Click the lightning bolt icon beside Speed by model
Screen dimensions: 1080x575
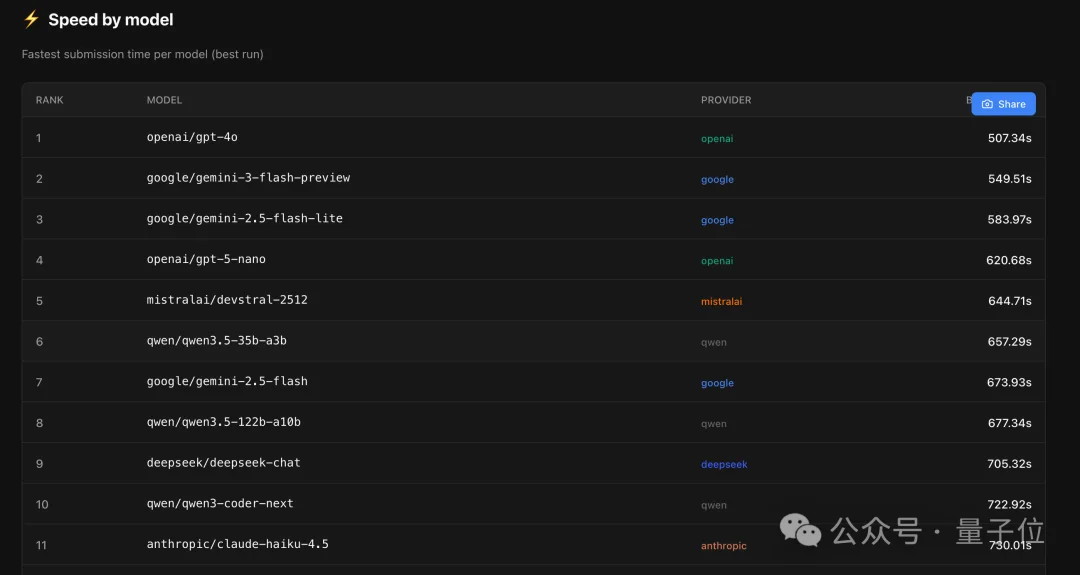coord(31,19)
